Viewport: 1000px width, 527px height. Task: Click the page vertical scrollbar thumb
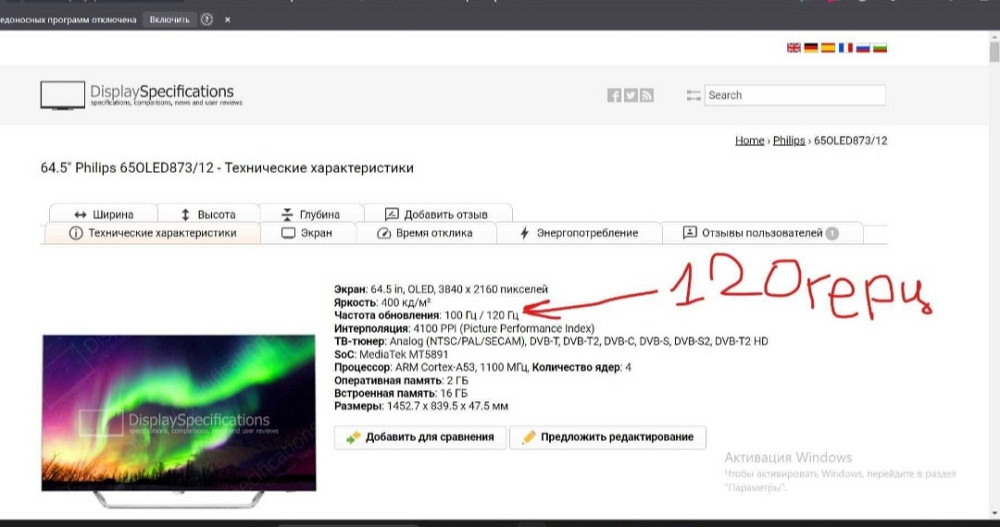pyautogui.click(x=994, y=51)
